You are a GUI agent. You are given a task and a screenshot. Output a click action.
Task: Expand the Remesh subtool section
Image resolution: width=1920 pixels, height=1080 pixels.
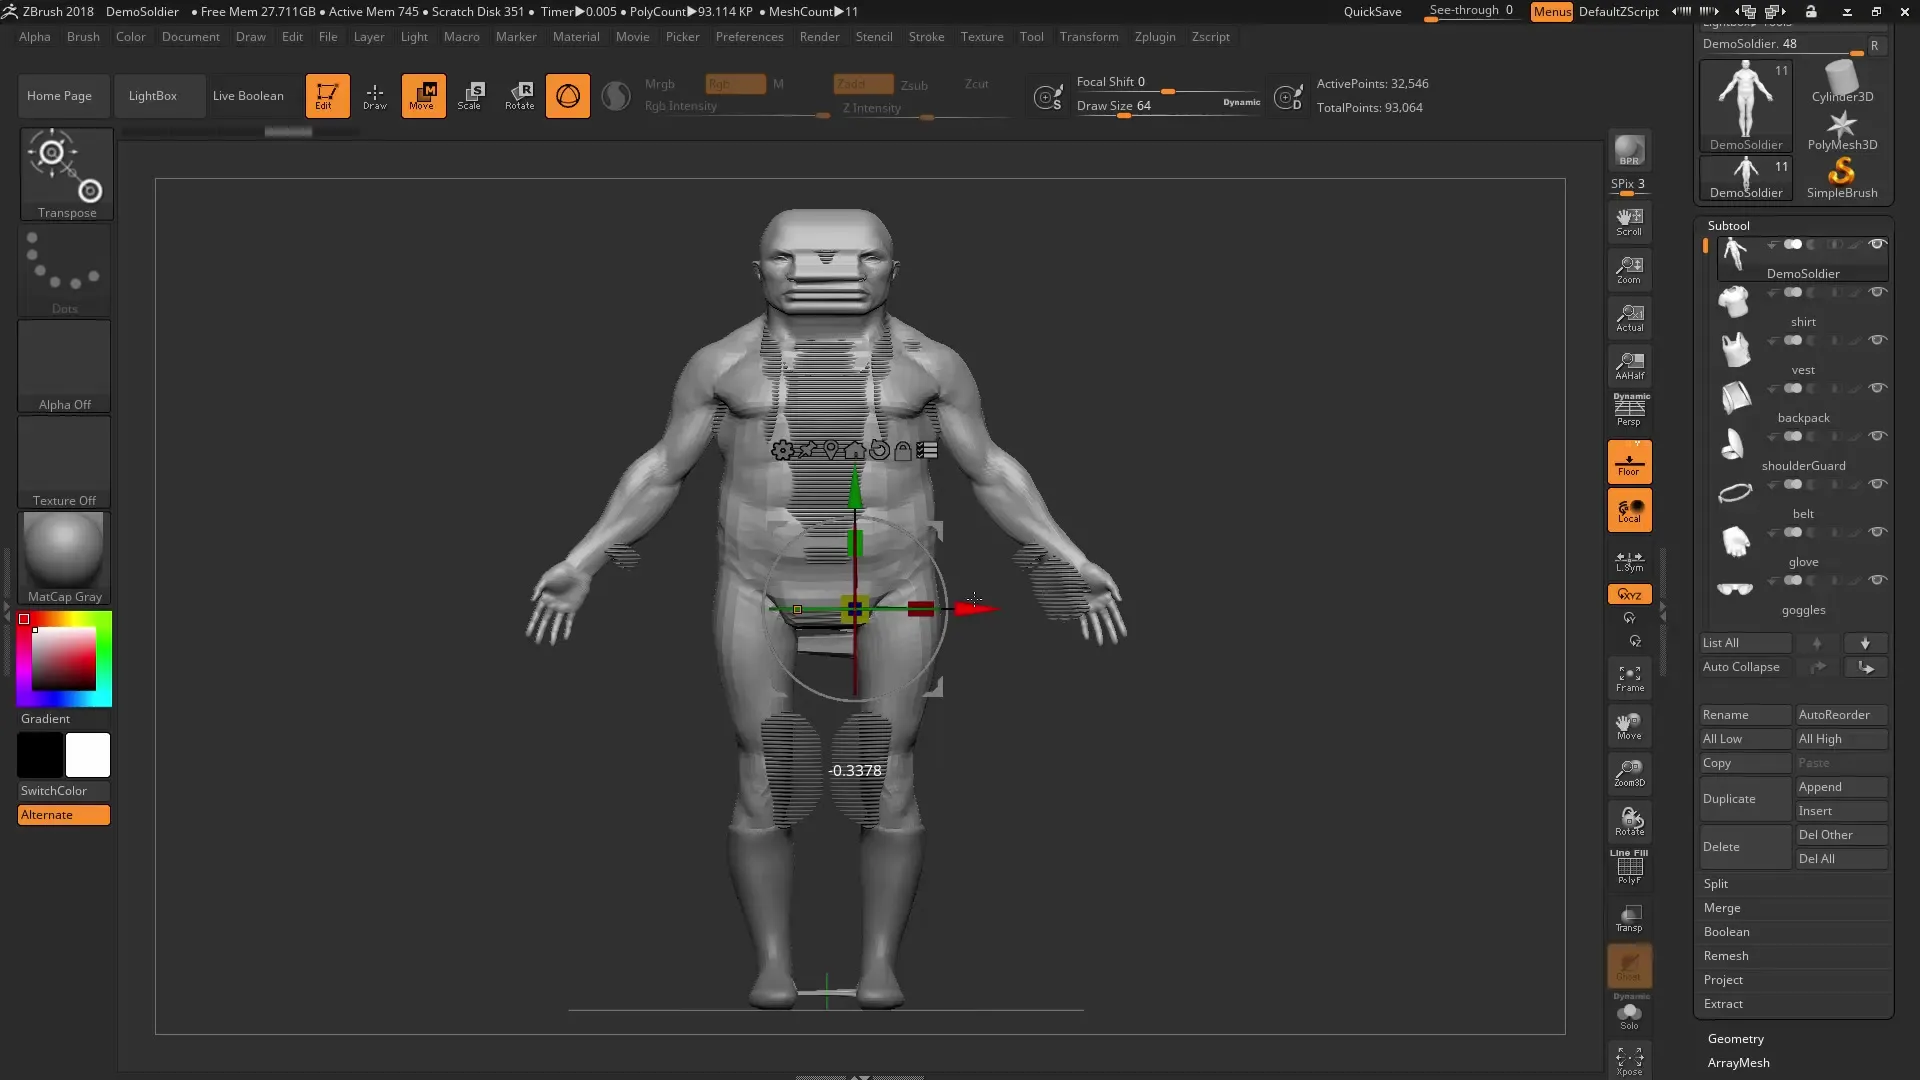1726,956
